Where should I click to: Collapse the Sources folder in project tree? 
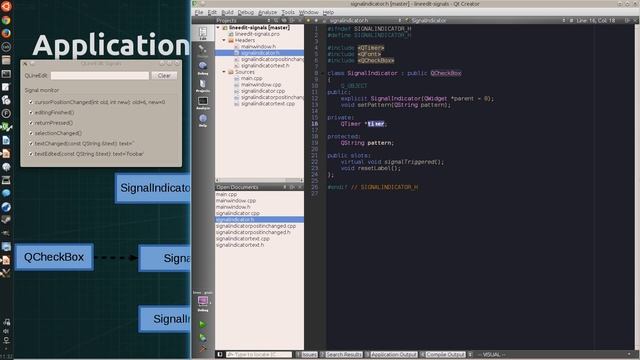224,72
